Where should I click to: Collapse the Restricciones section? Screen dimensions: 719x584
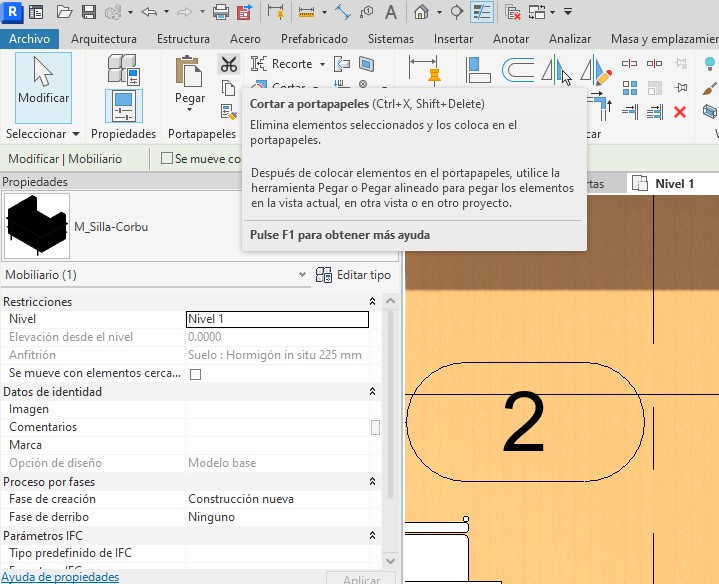pyautogui.click(x=373, y=302)
